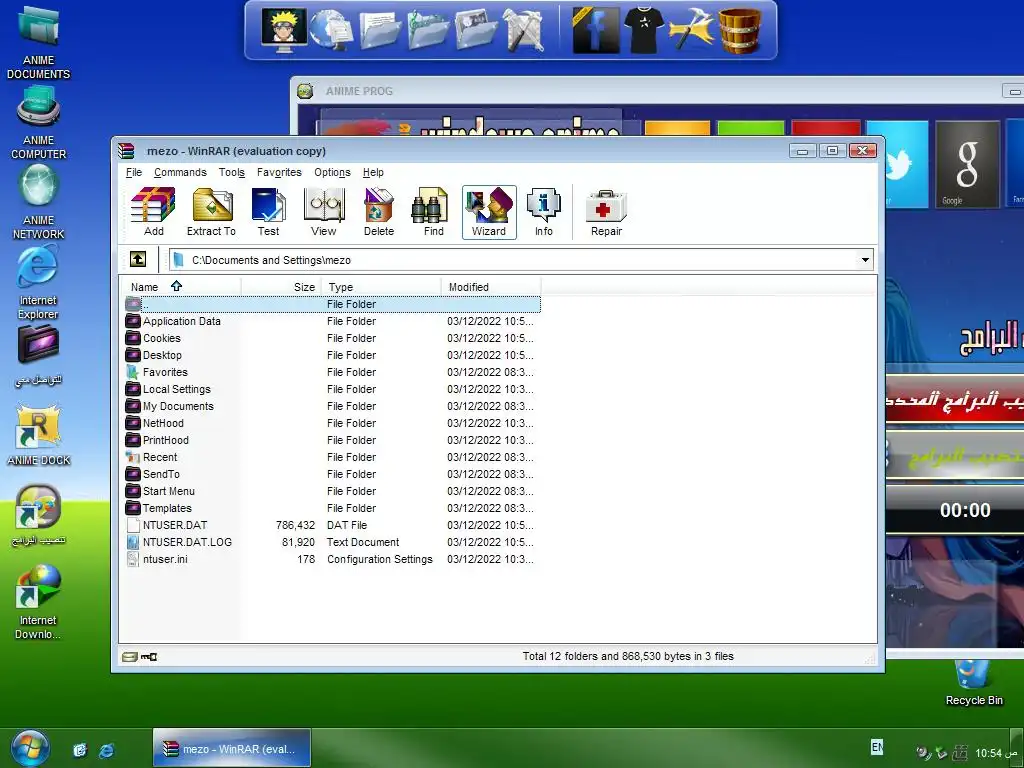Open ANIME COMPUTER desktop icon

click(39, 124)
